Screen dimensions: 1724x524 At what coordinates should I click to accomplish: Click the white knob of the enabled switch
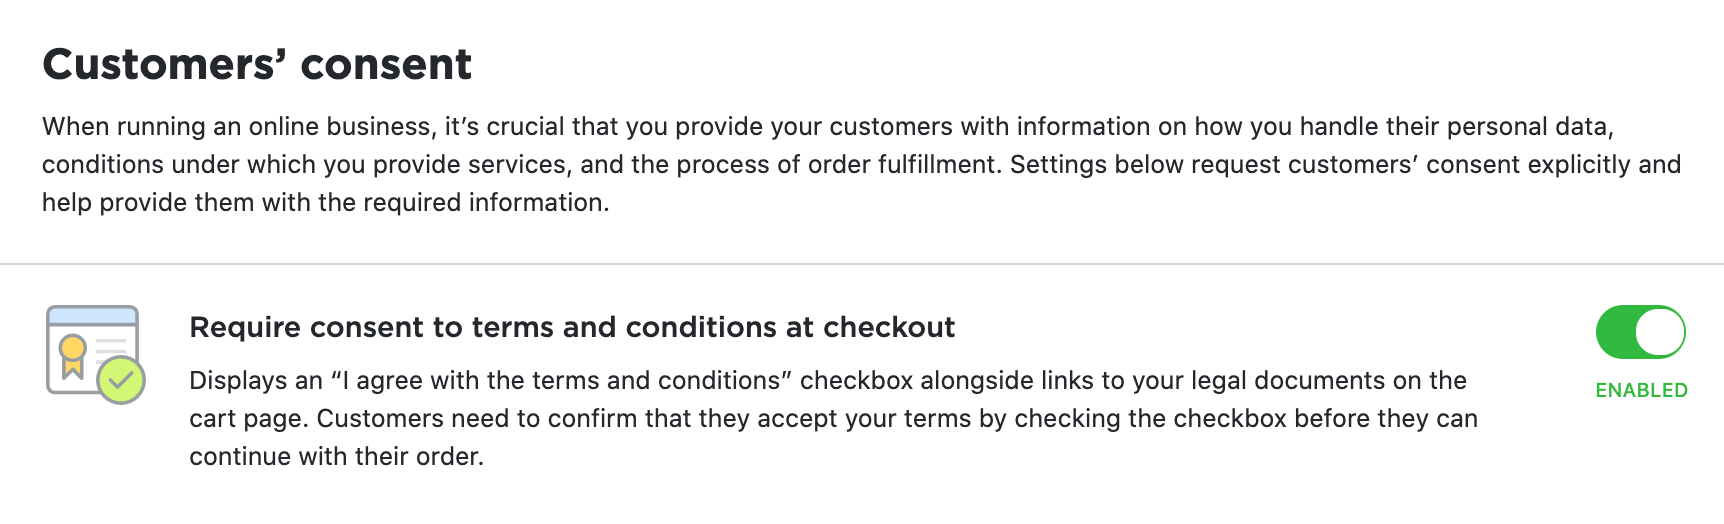[1660, 332]
